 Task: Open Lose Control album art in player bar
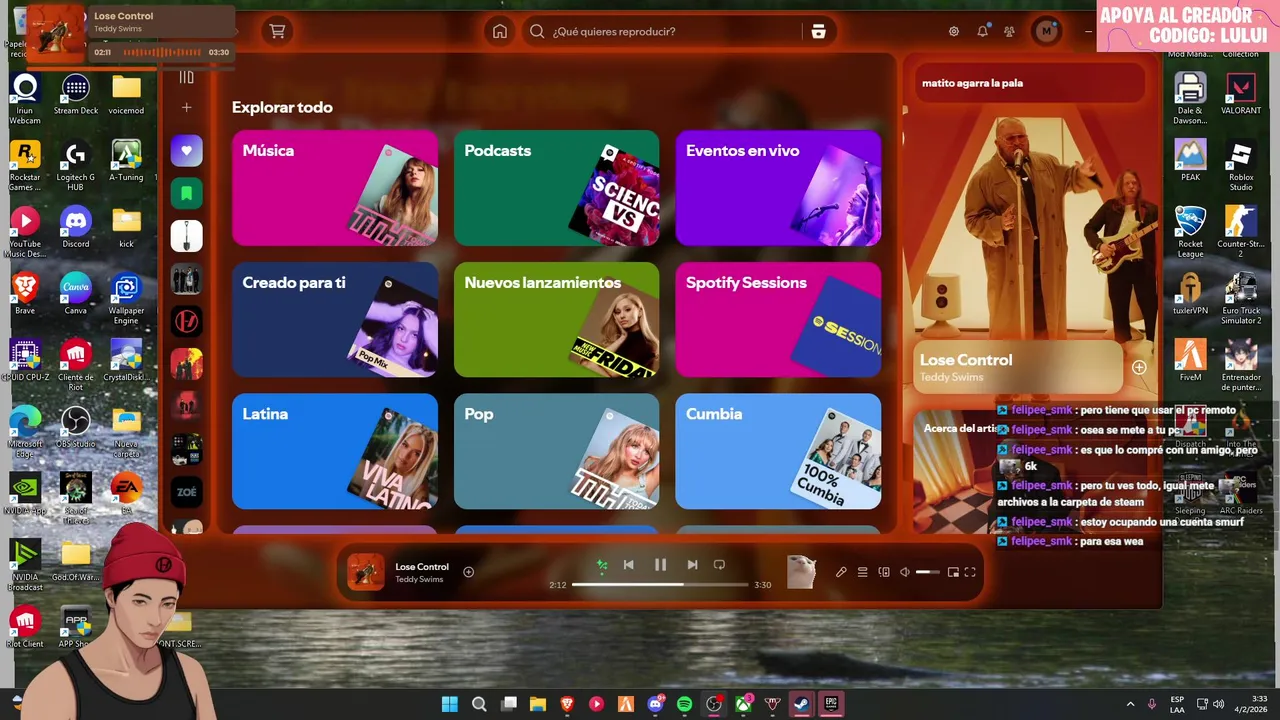point(365,572)
